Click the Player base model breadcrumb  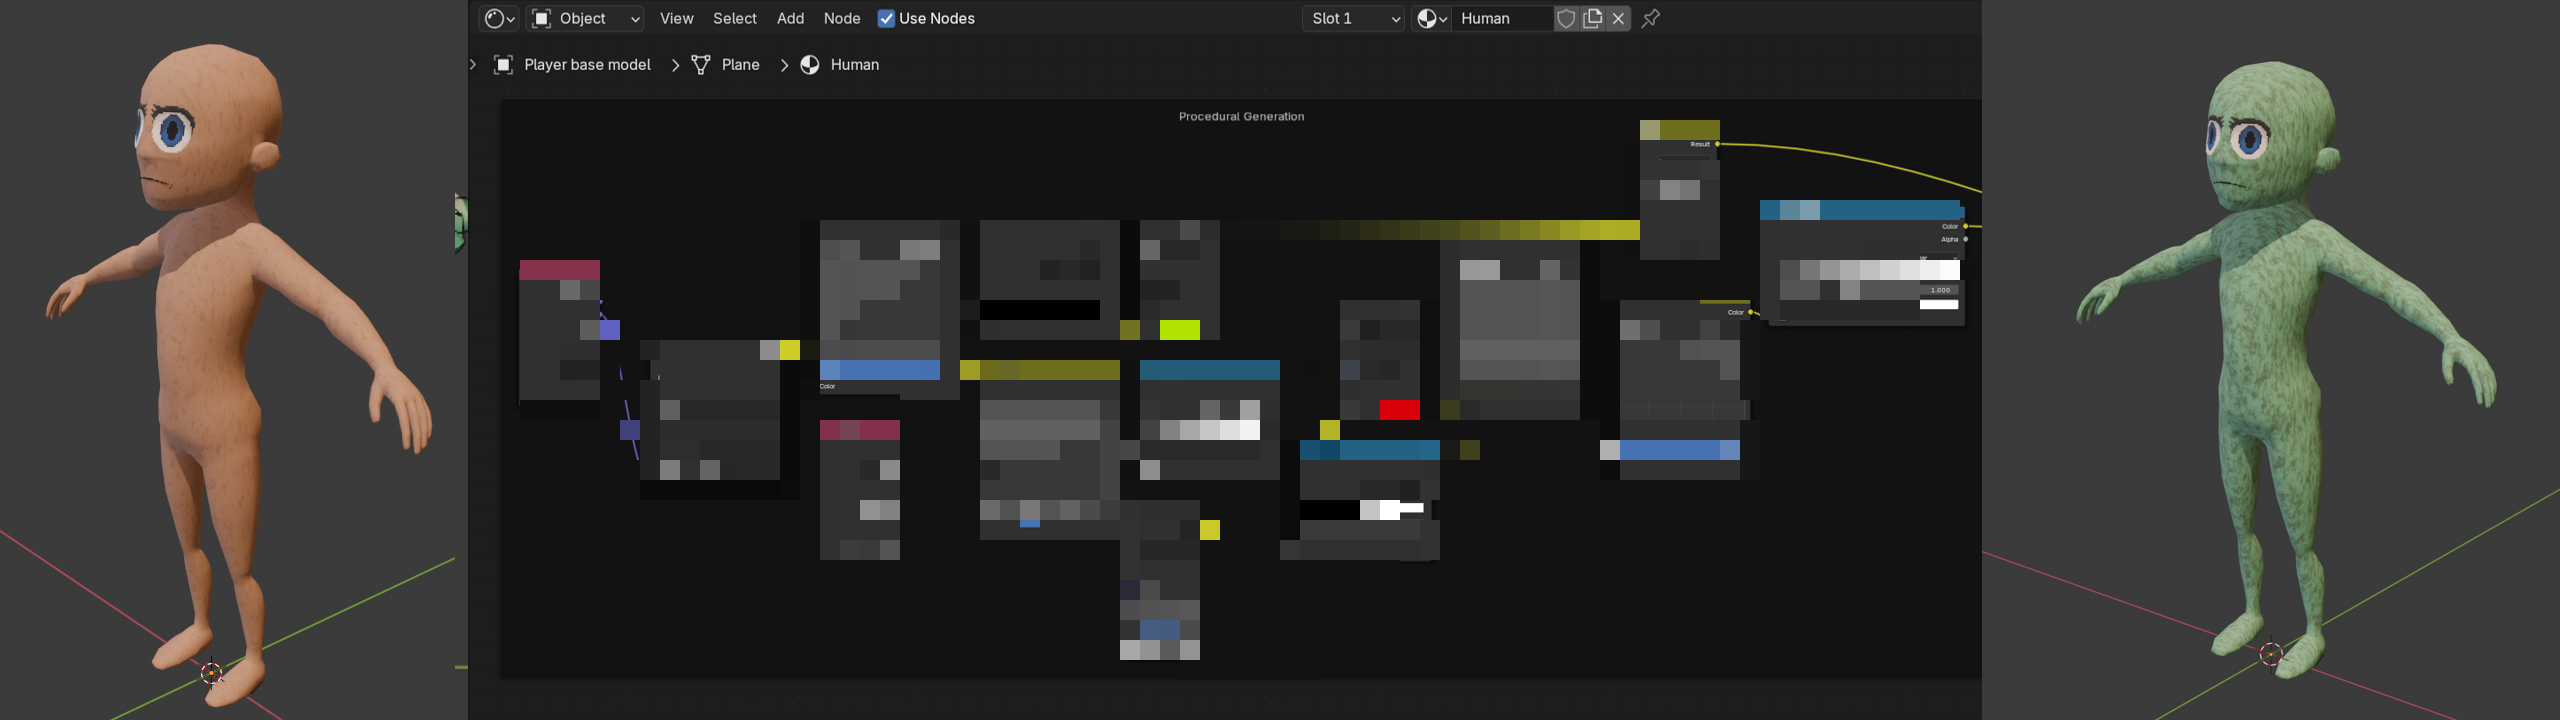(587, 65)
